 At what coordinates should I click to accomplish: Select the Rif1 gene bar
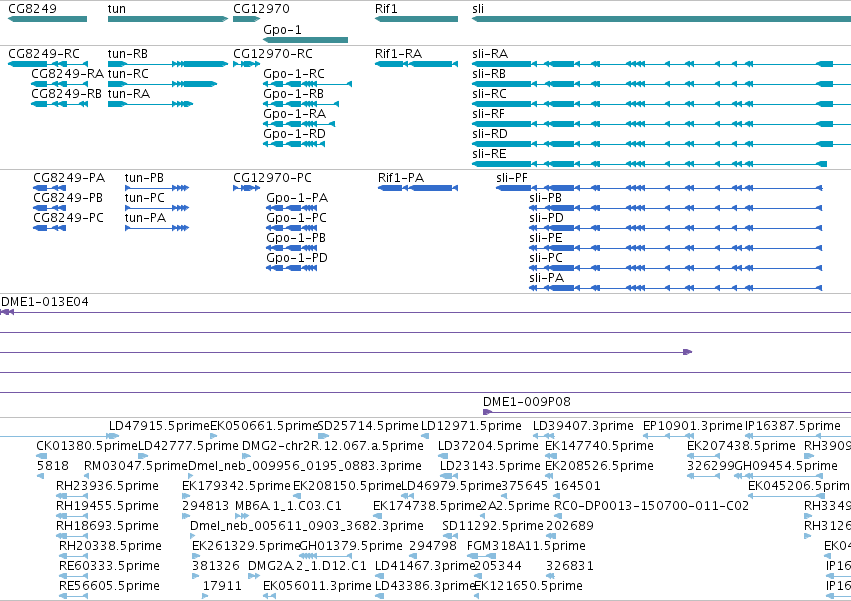click(x=416, y=19)
